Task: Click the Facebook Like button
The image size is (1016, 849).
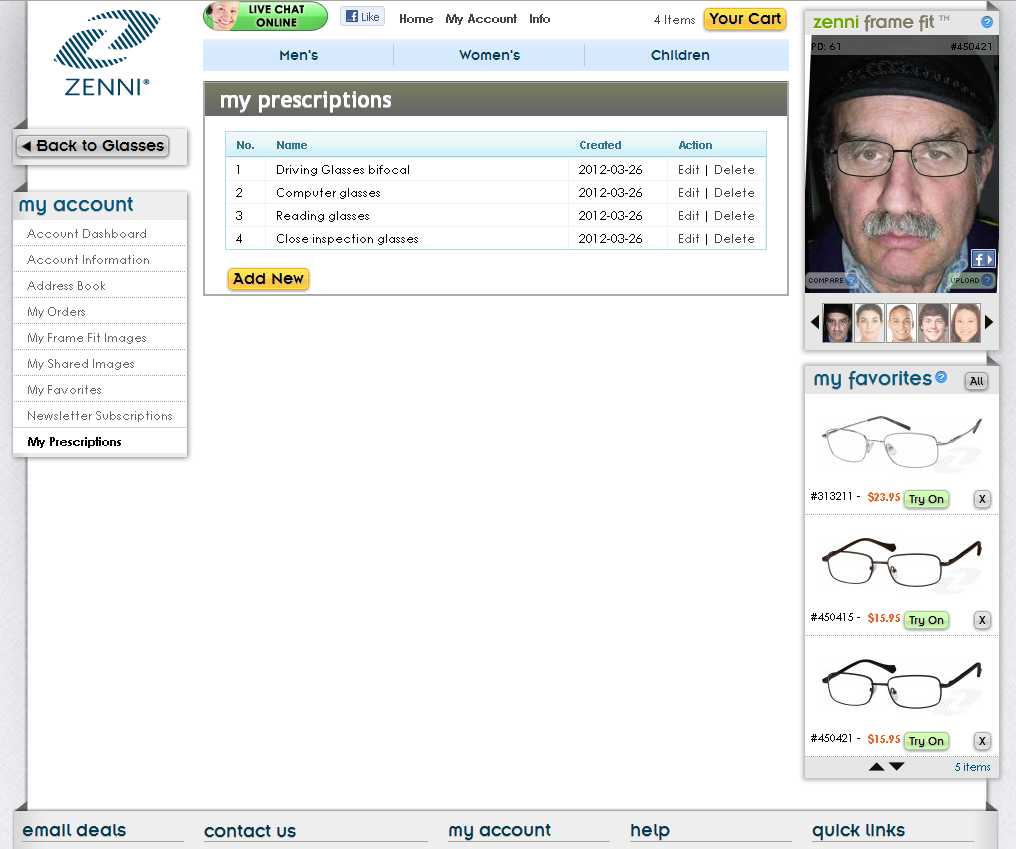Action: pos(362,17)
